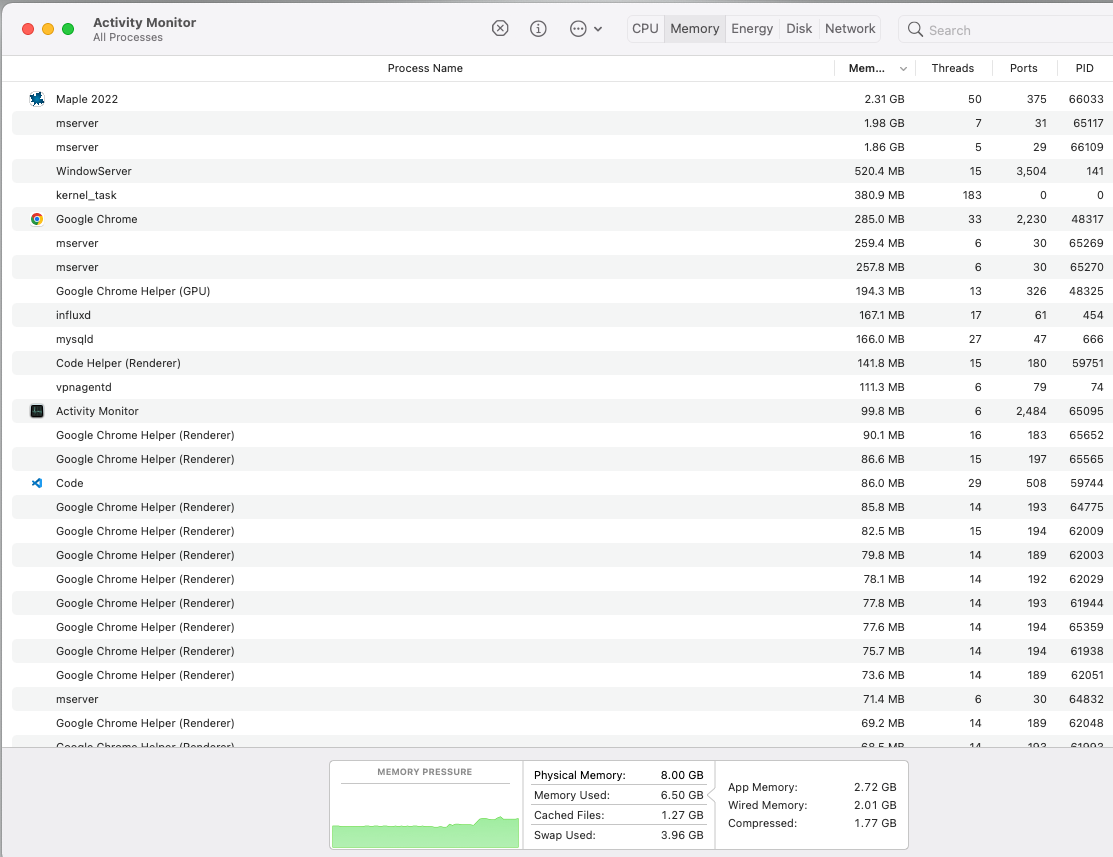Sort by Memory column header
The image size is (1113, 857).
click(x=867, y=68)
